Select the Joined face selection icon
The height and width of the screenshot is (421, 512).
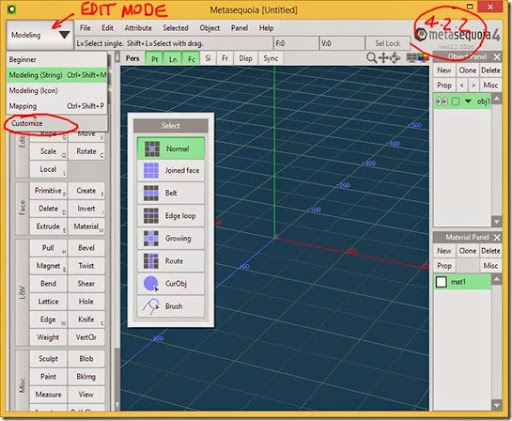(151, 170)
